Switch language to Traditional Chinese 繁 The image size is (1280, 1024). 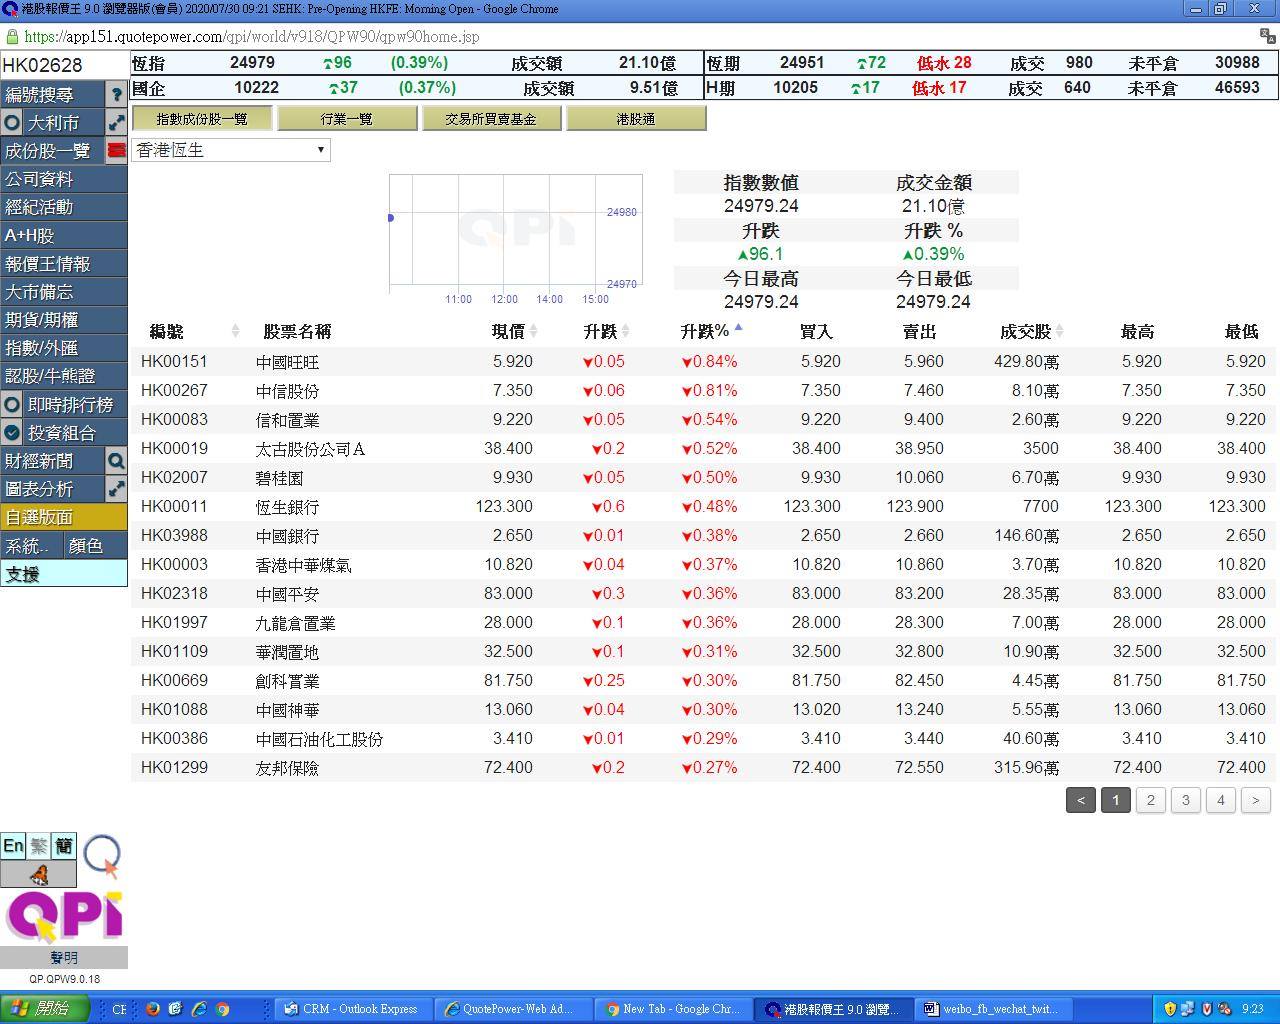(38, 846)
